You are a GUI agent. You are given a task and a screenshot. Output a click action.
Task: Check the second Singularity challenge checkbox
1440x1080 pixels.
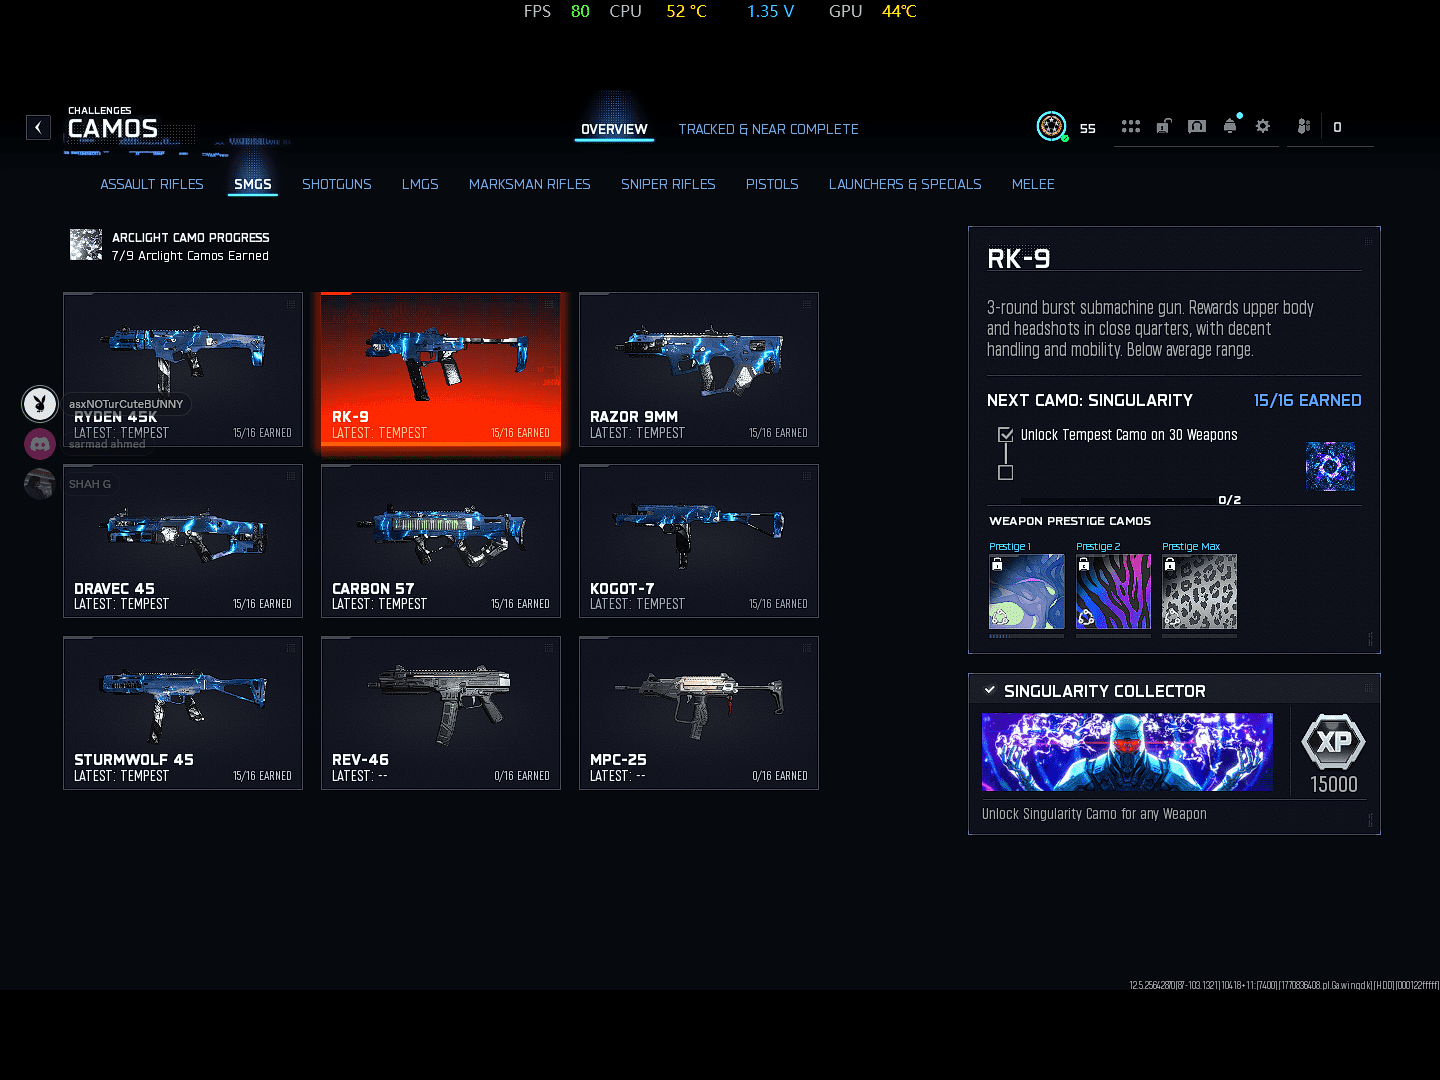[1005, 472]
